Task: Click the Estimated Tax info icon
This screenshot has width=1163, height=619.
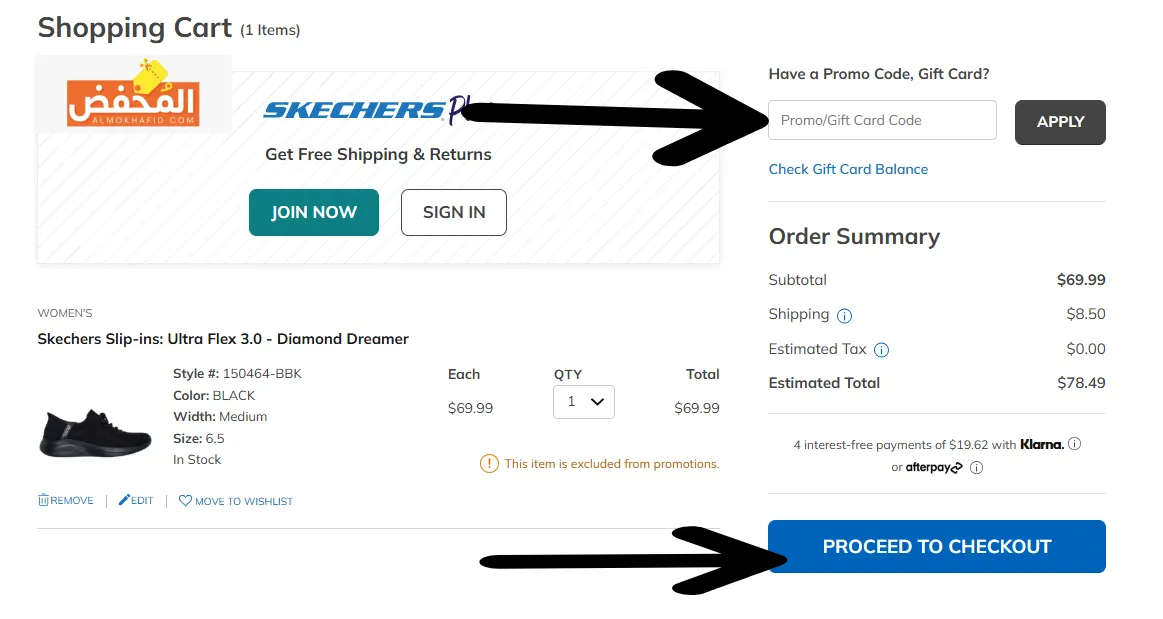Action: click(x=881, y=350)
